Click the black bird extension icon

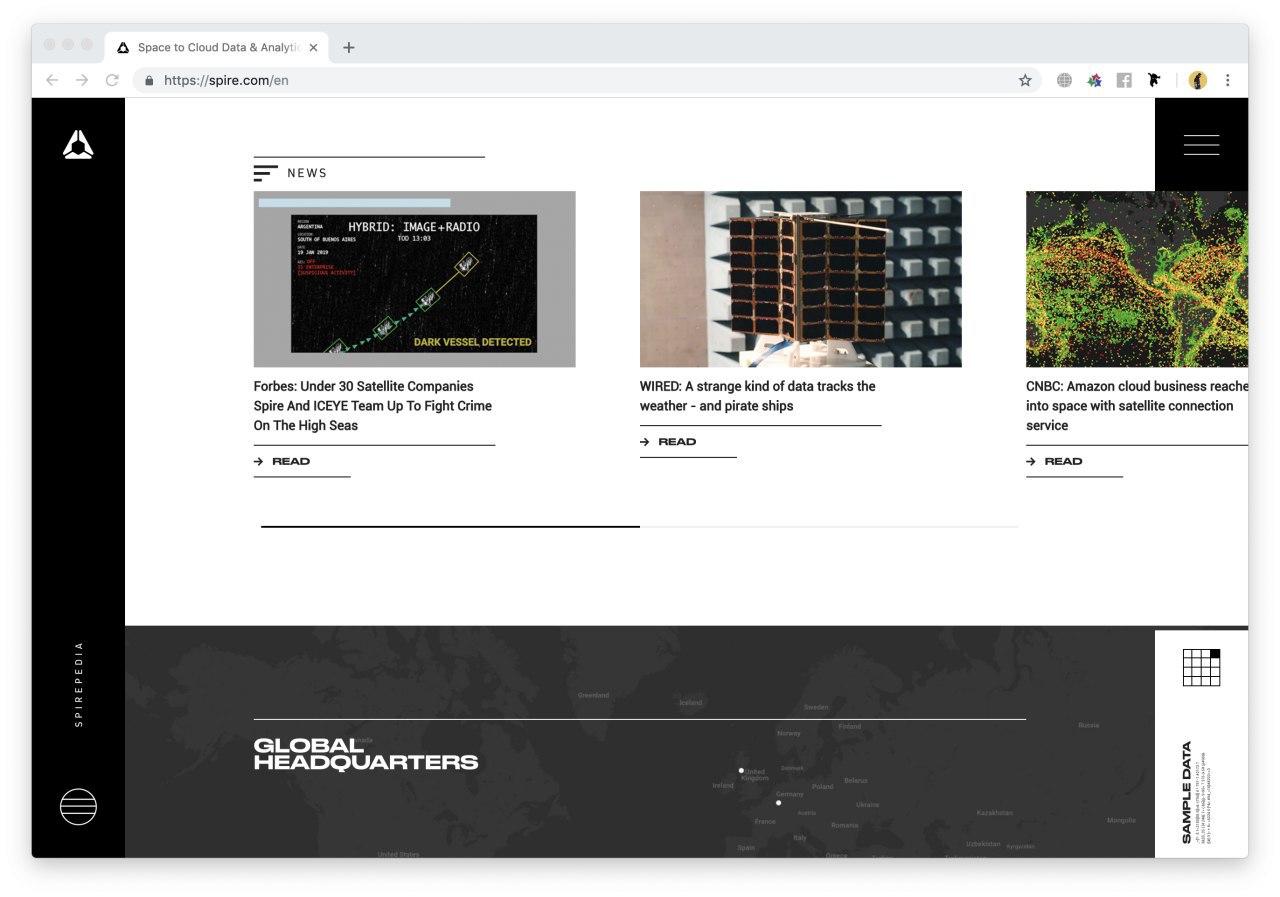pos(1154,80)
